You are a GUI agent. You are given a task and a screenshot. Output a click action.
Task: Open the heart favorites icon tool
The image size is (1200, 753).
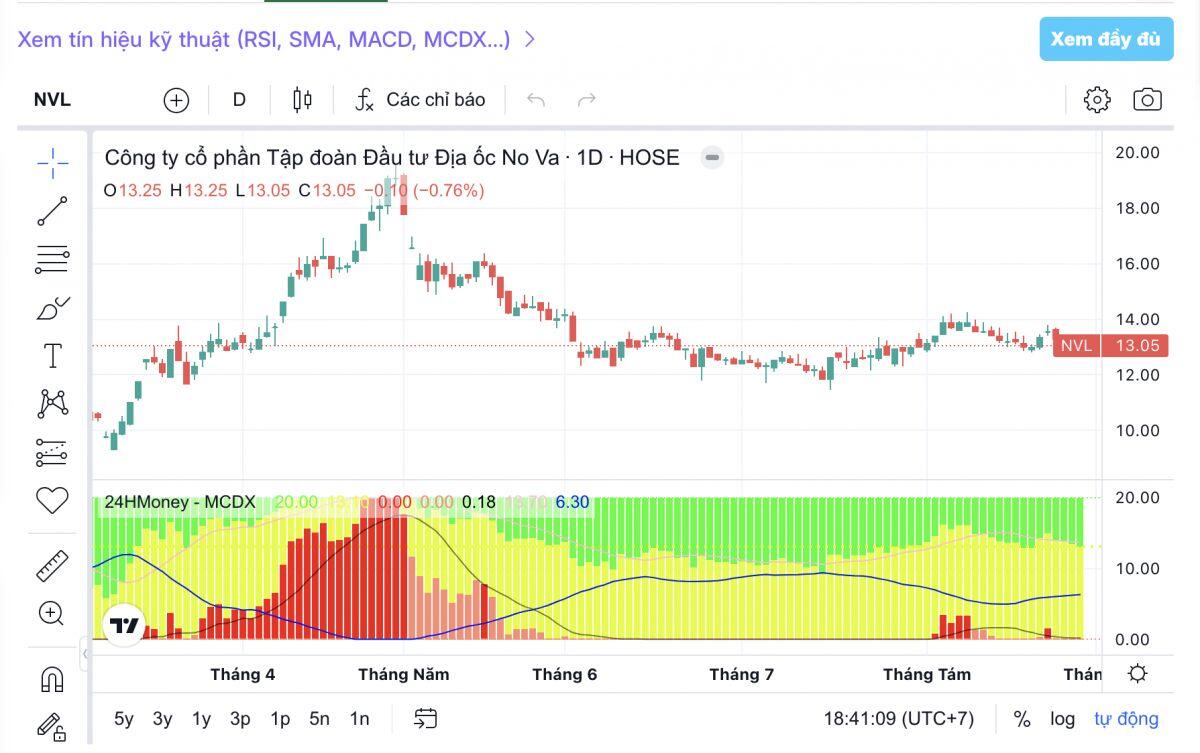tap(52, 500)
